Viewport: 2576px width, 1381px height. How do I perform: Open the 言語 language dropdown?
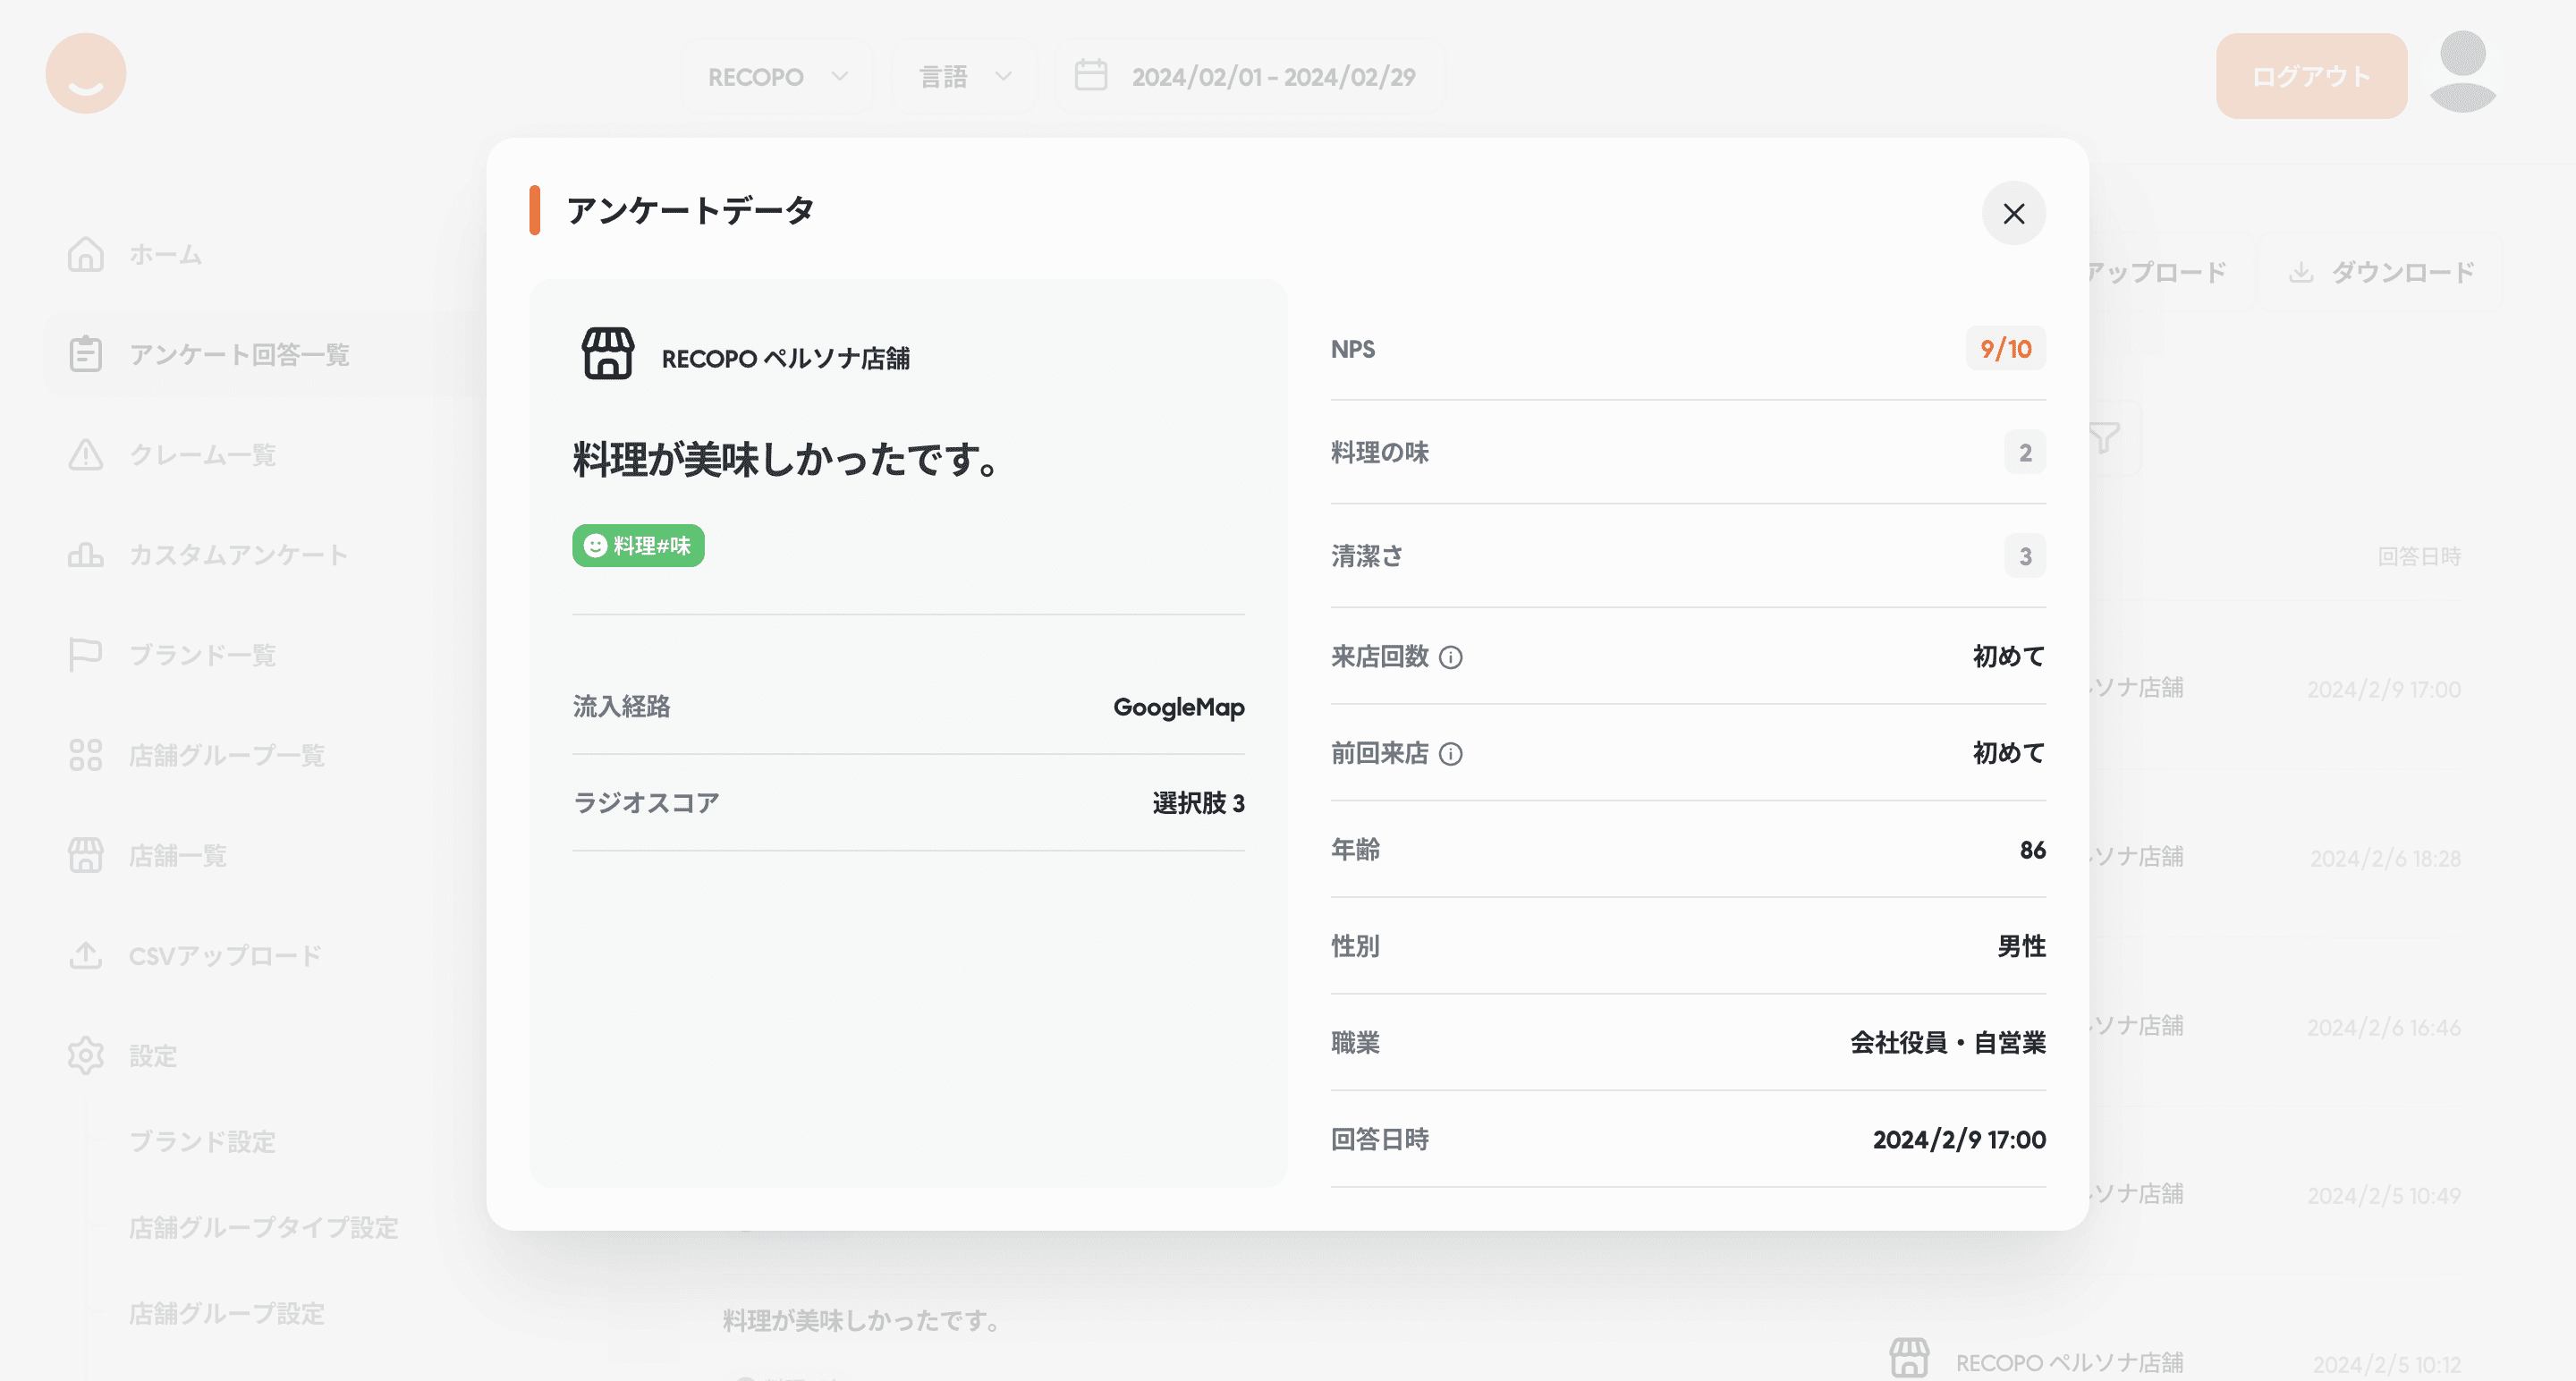click(x=964, y=77)
